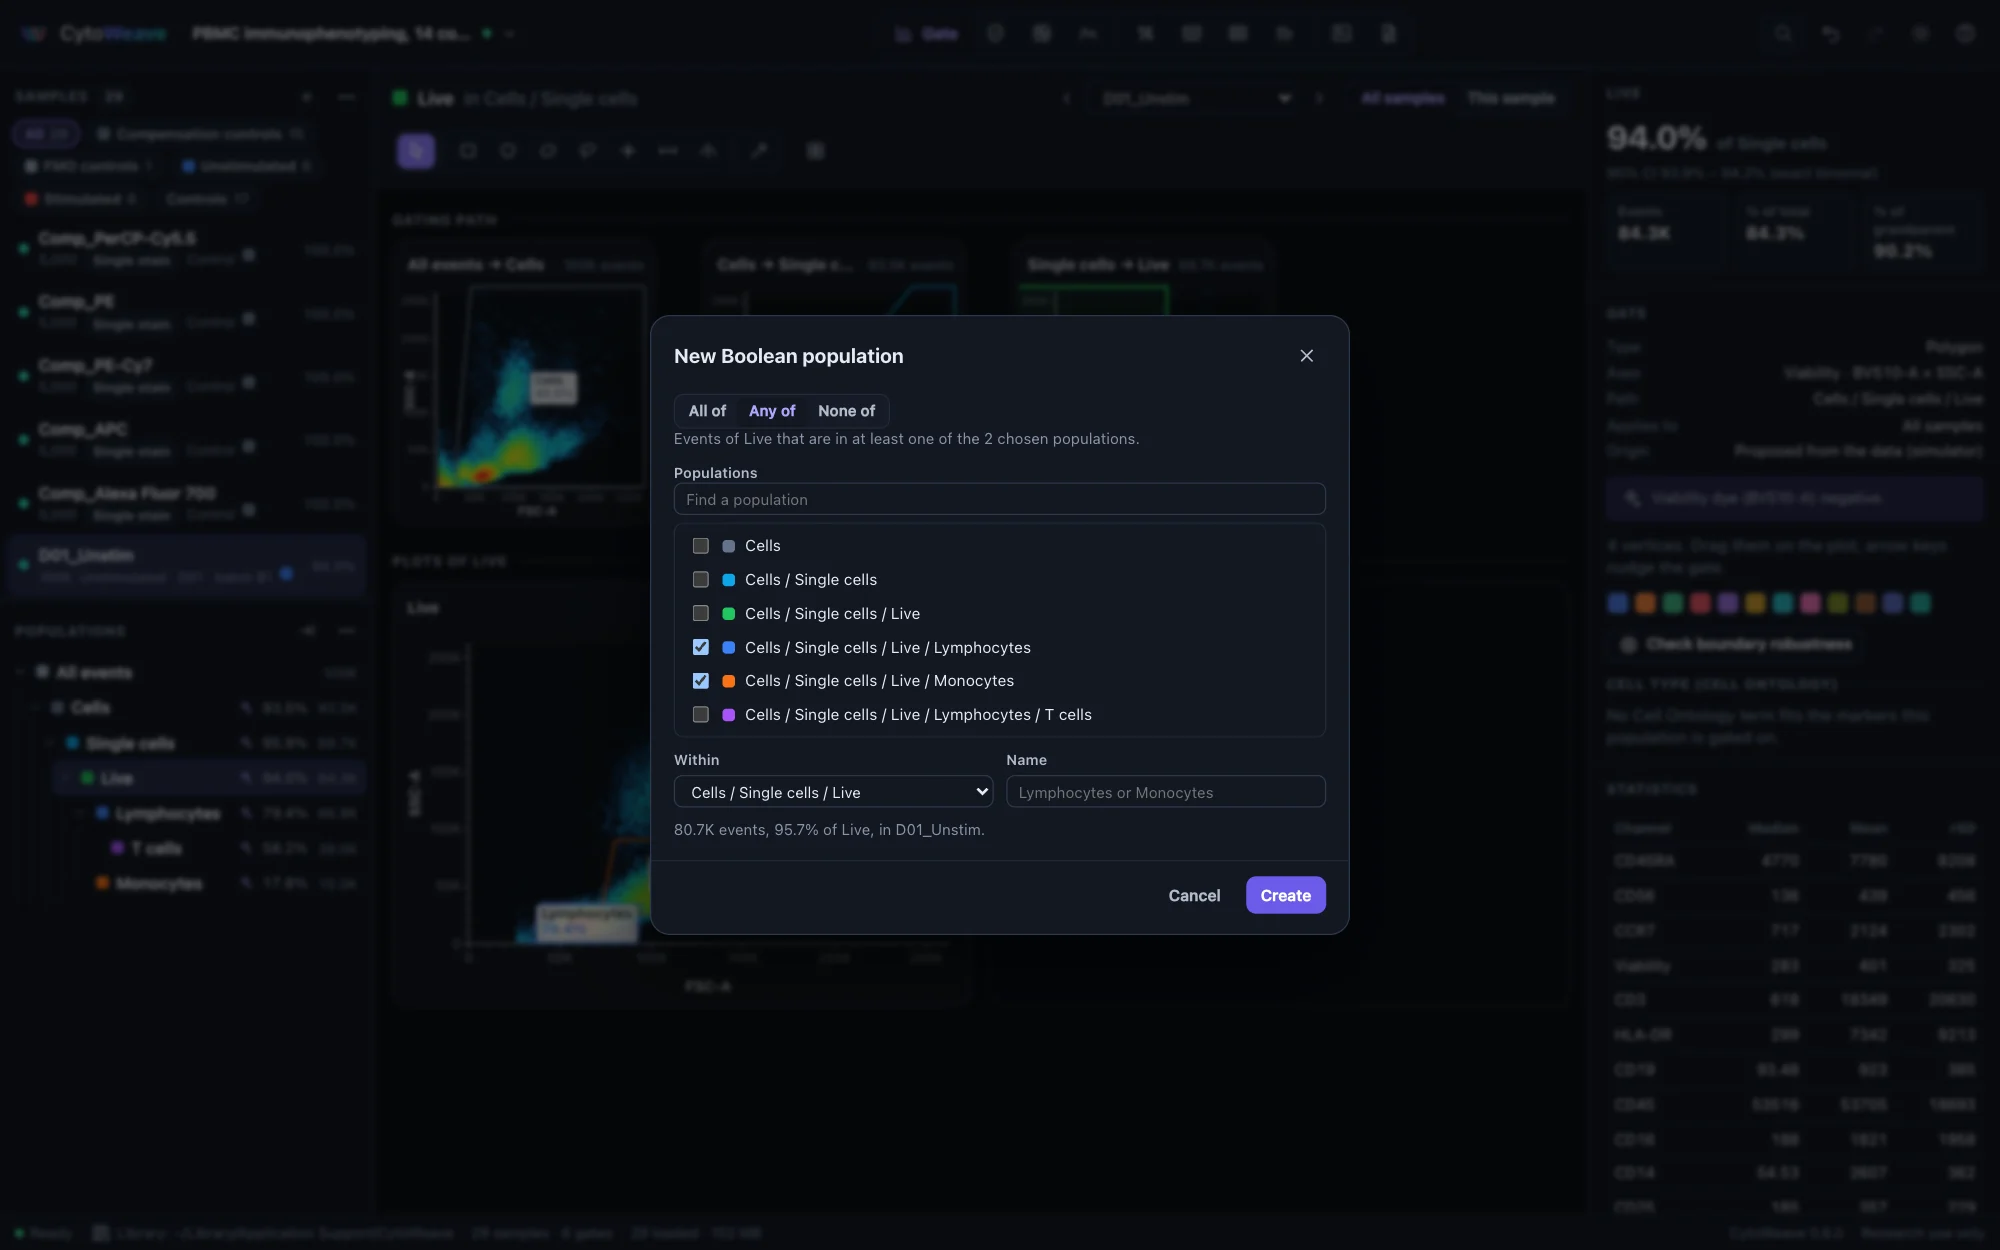Viewport: 2000px width, 1250px height.
Task: Select the 'Any of' mode
Action: coord(772,411)
